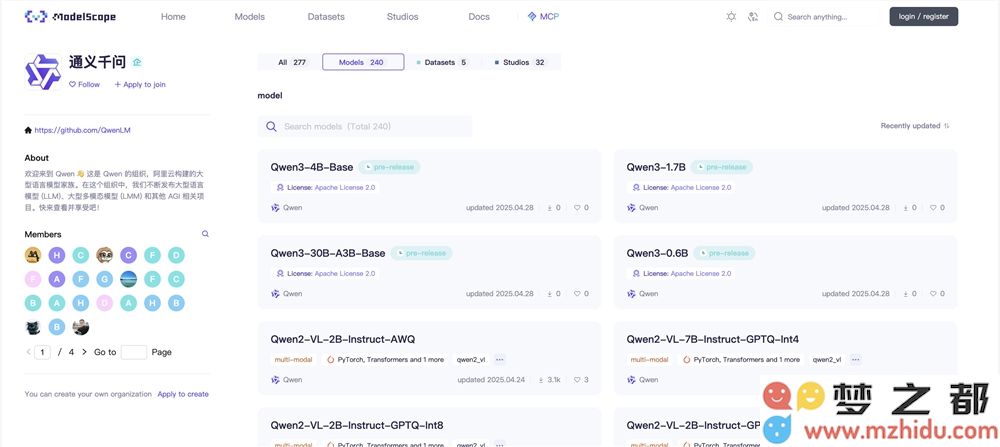
Task: Click pre-release badge on Qwen3-0.6B
Action: click(x=724, y=253)
